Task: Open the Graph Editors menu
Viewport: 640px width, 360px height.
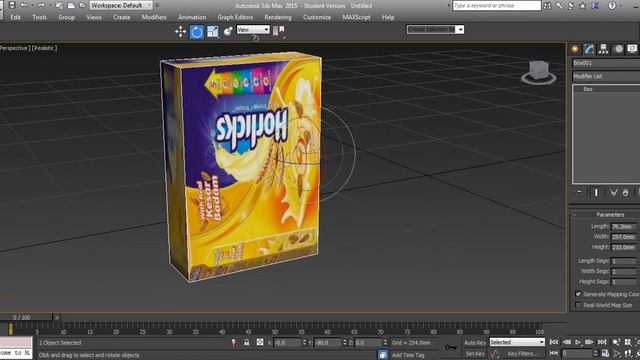Action: 235,17
